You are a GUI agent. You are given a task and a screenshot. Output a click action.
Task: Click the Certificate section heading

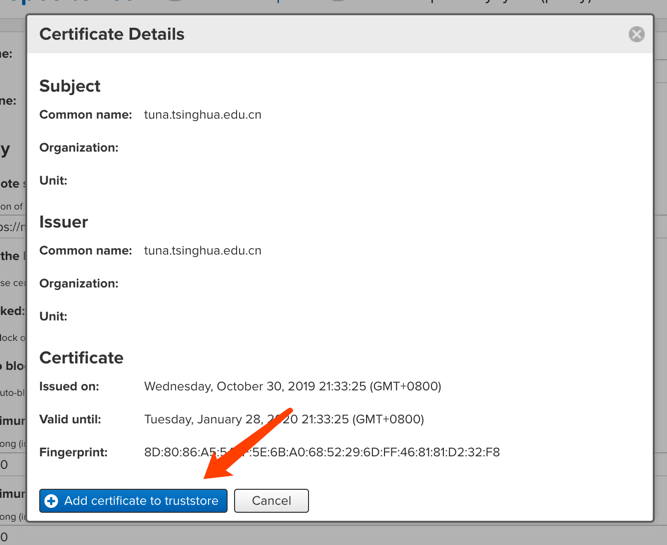pyautogui.click(x=81, y=358)
